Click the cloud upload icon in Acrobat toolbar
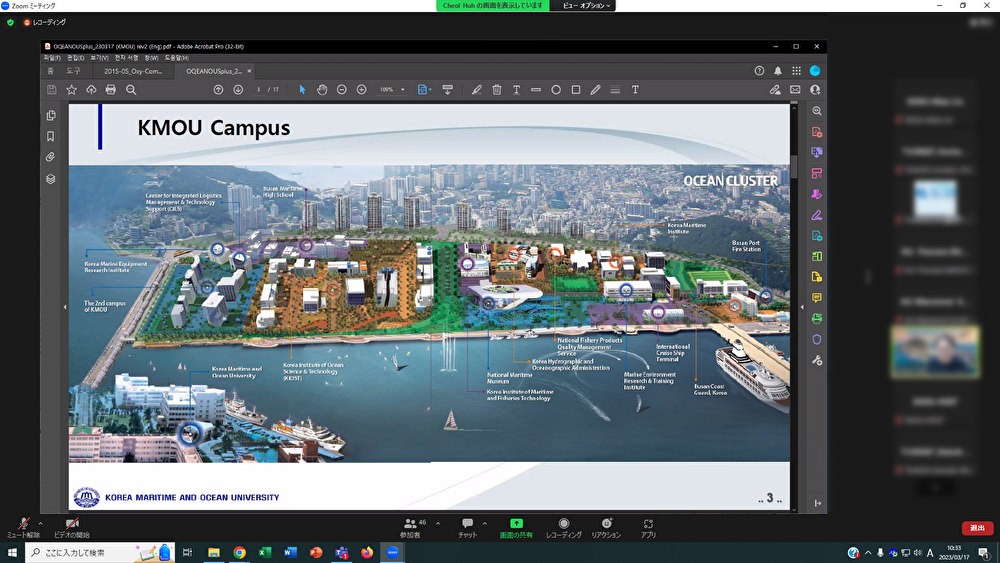This screenshot has width=1000, height=563. click(x=91, y=90)
